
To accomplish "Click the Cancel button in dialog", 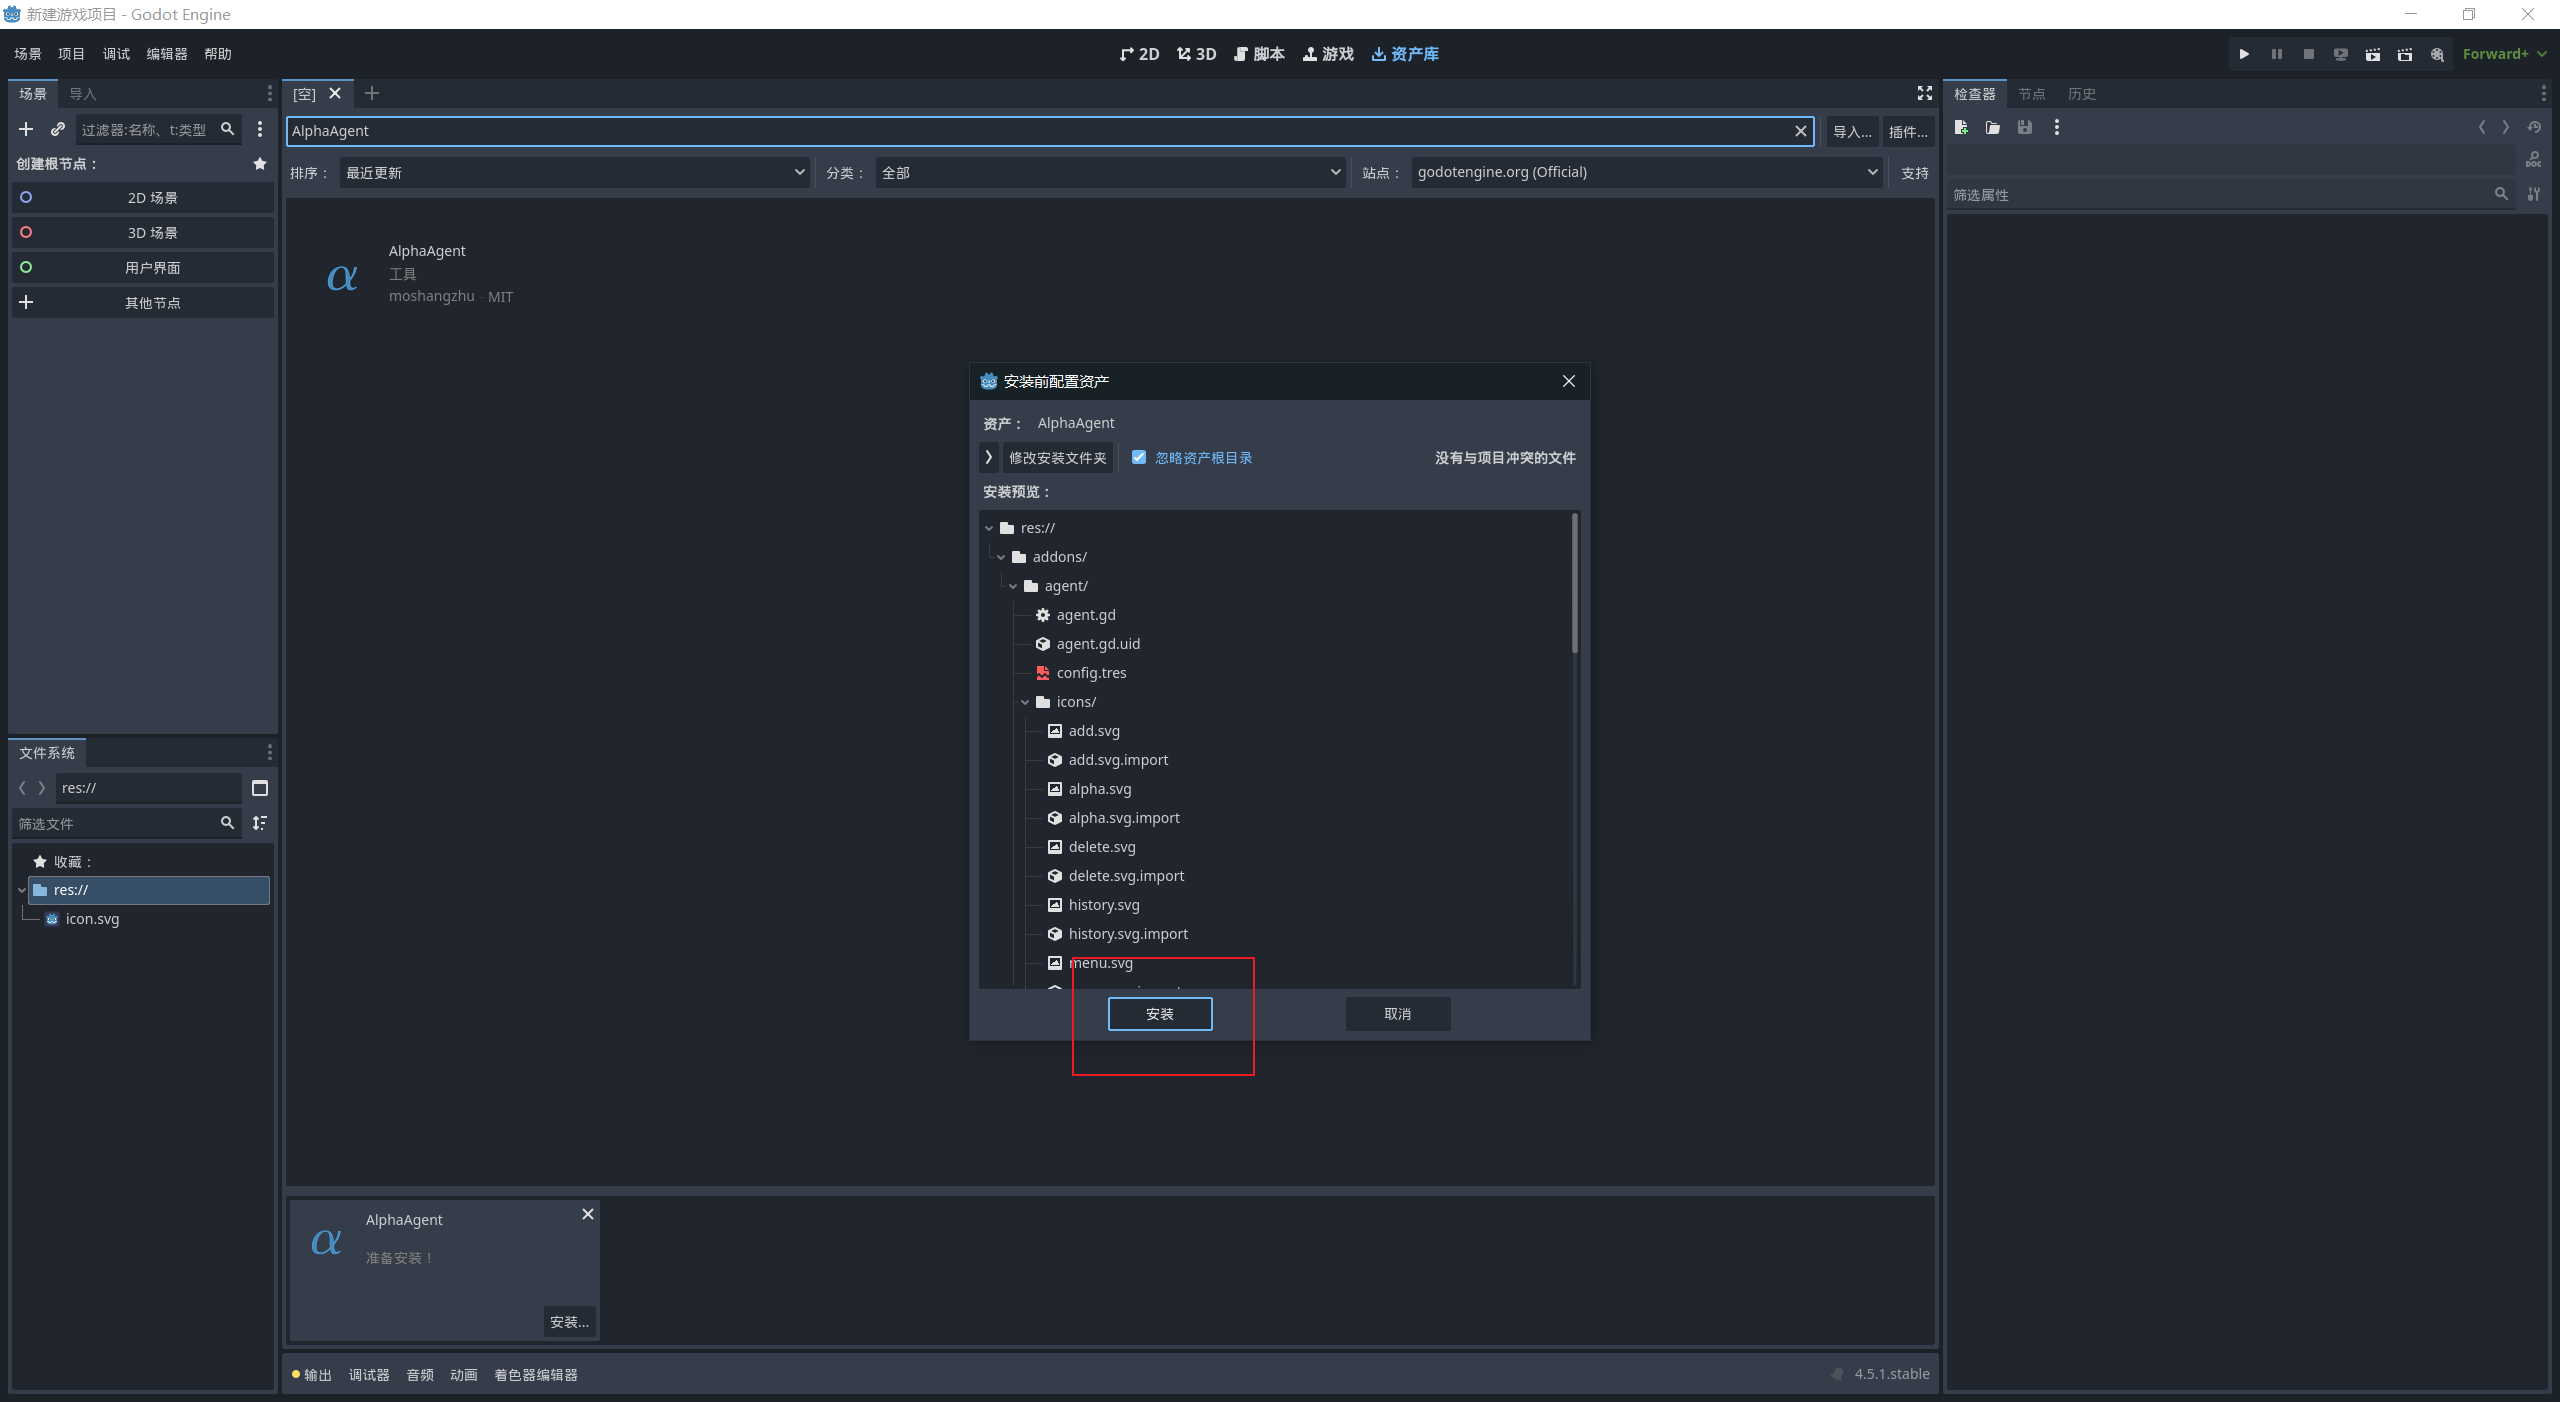I will point(1397,1014).
